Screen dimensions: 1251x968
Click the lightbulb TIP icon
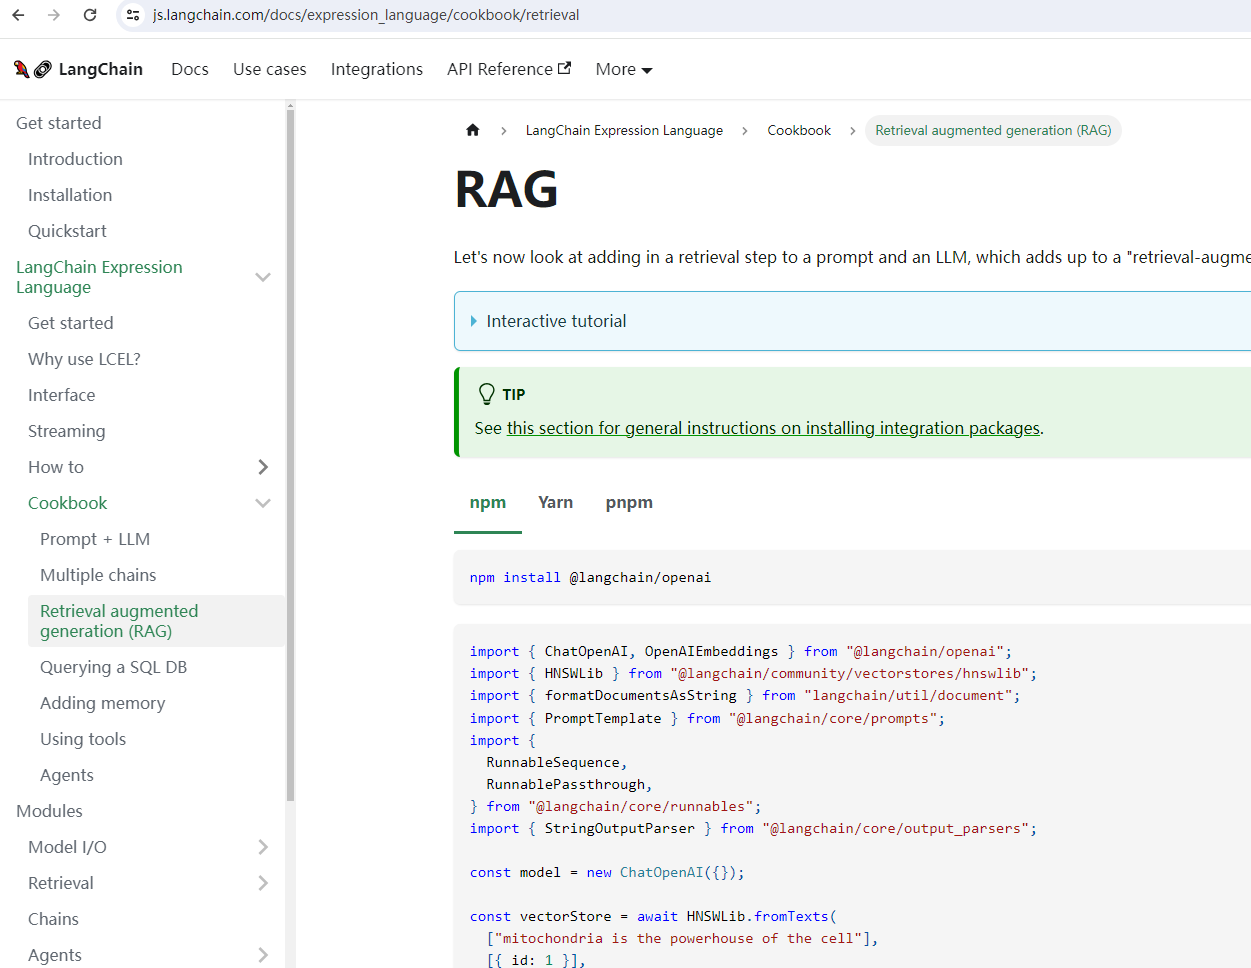point(487,394)
